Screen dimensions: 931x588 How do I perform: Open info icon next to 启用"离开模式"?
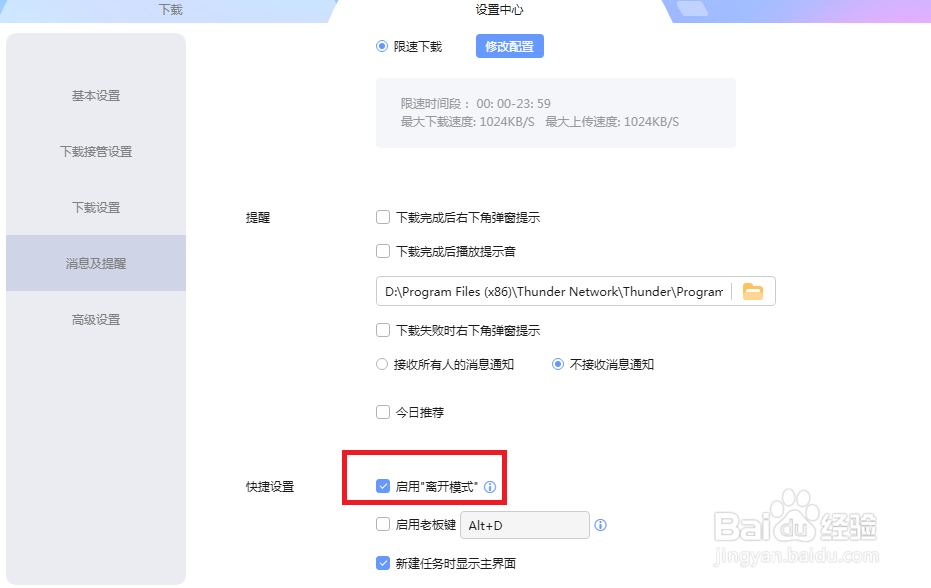coord(490,487)
